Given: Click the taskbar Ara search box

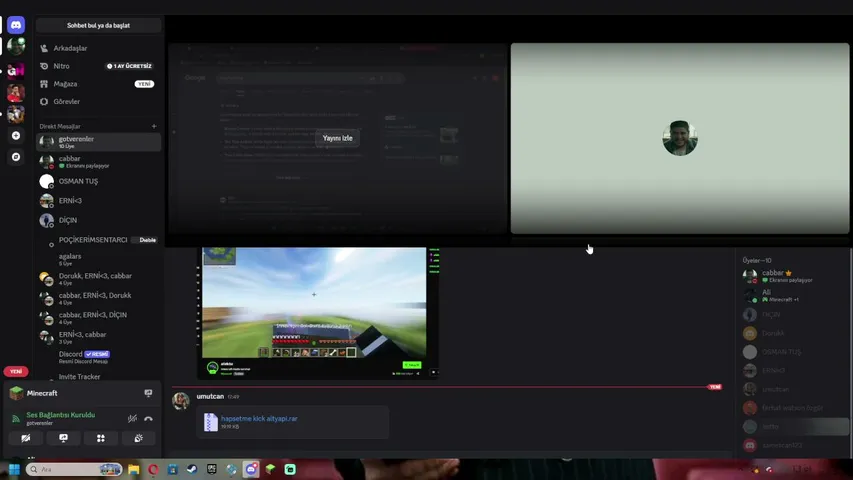Looking at the screenshot, I should (x=73, y=469).
